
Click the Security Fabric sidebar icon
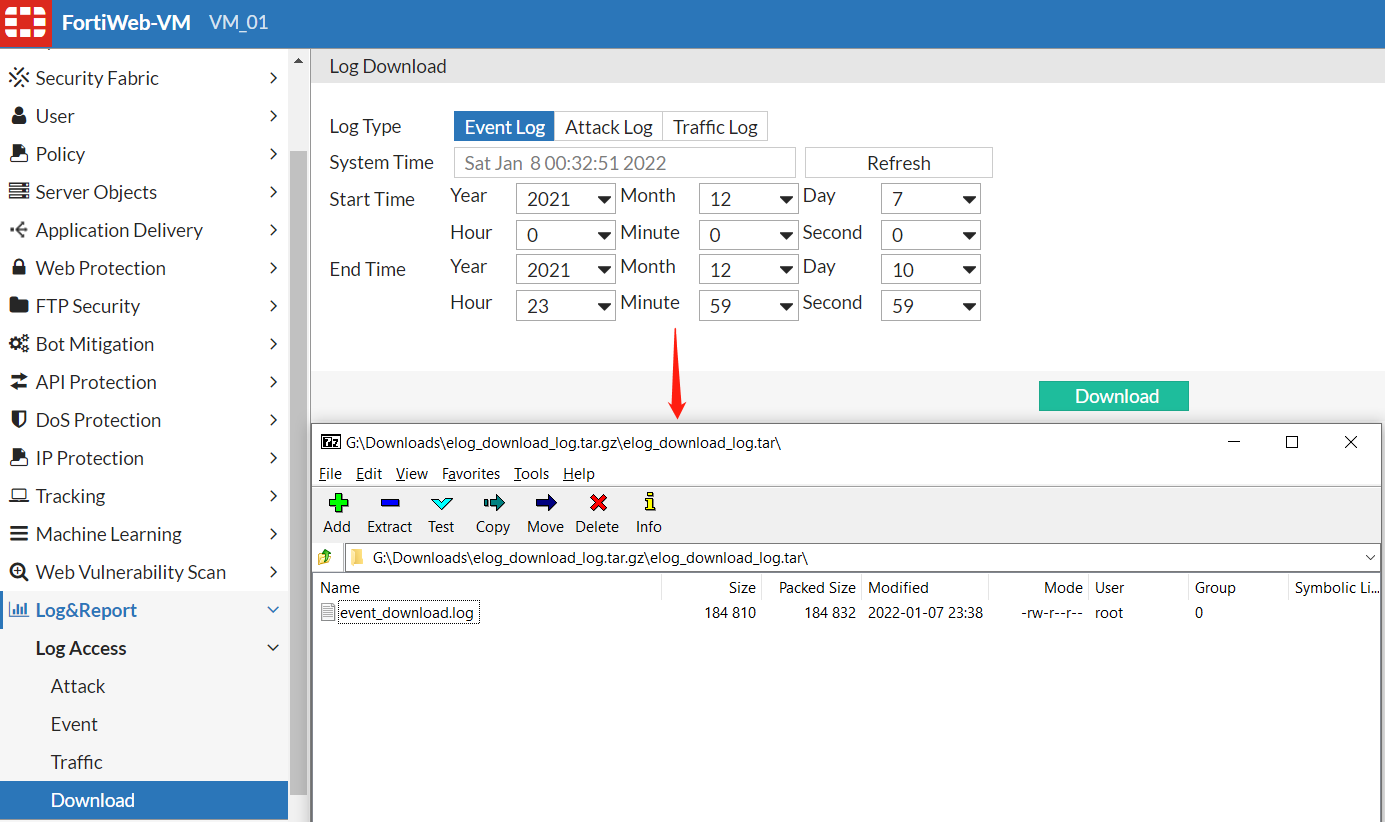(18, 78)
